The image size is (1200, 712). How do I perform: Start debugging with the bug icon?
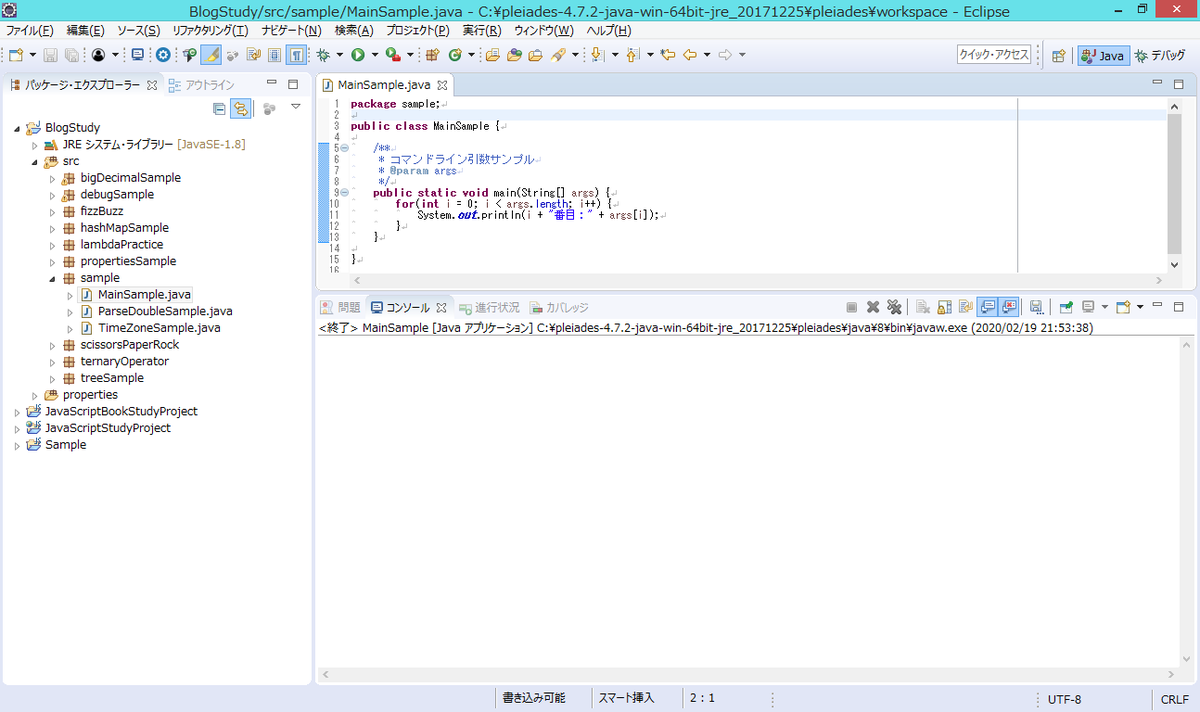point(323,55)
